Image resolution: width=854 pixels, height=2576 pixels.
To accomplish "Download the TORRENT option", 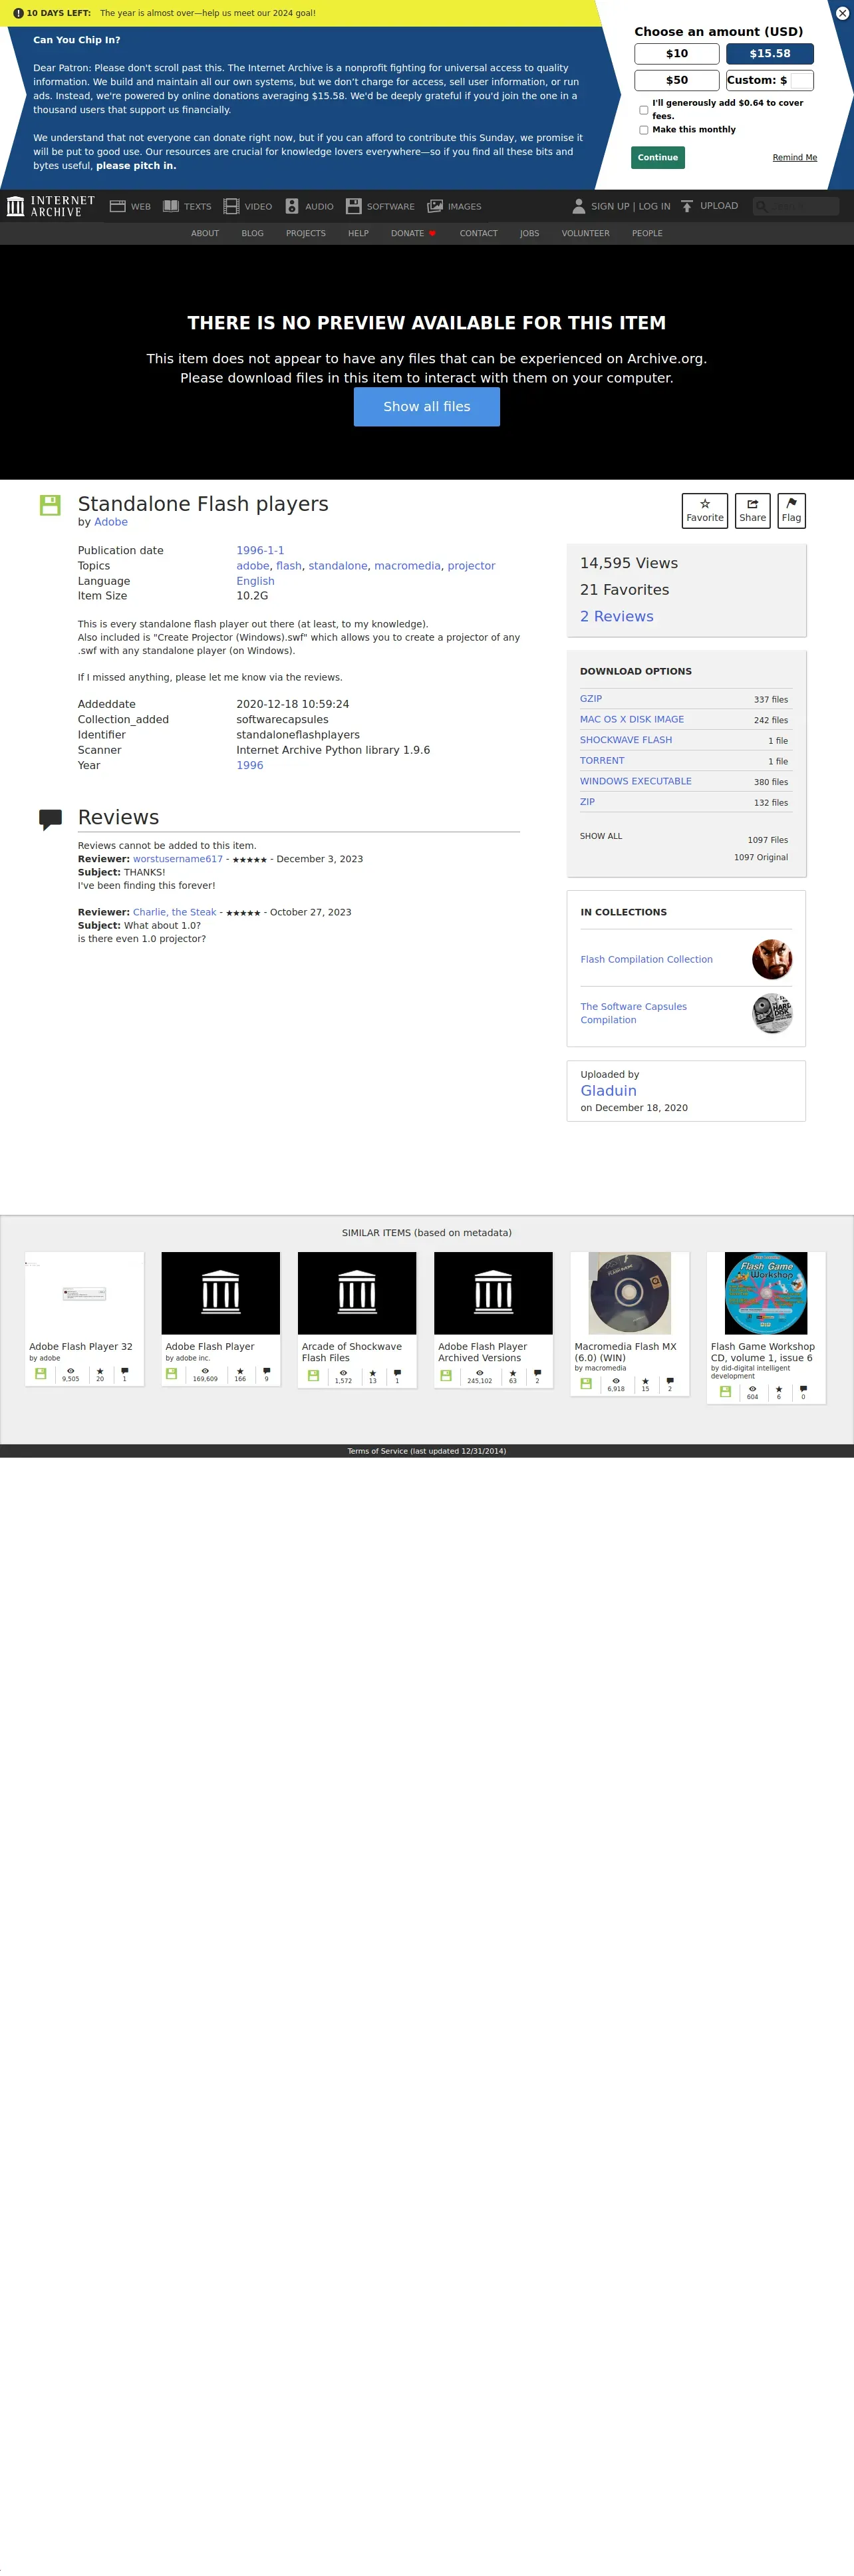I will [x=602, y=761].
